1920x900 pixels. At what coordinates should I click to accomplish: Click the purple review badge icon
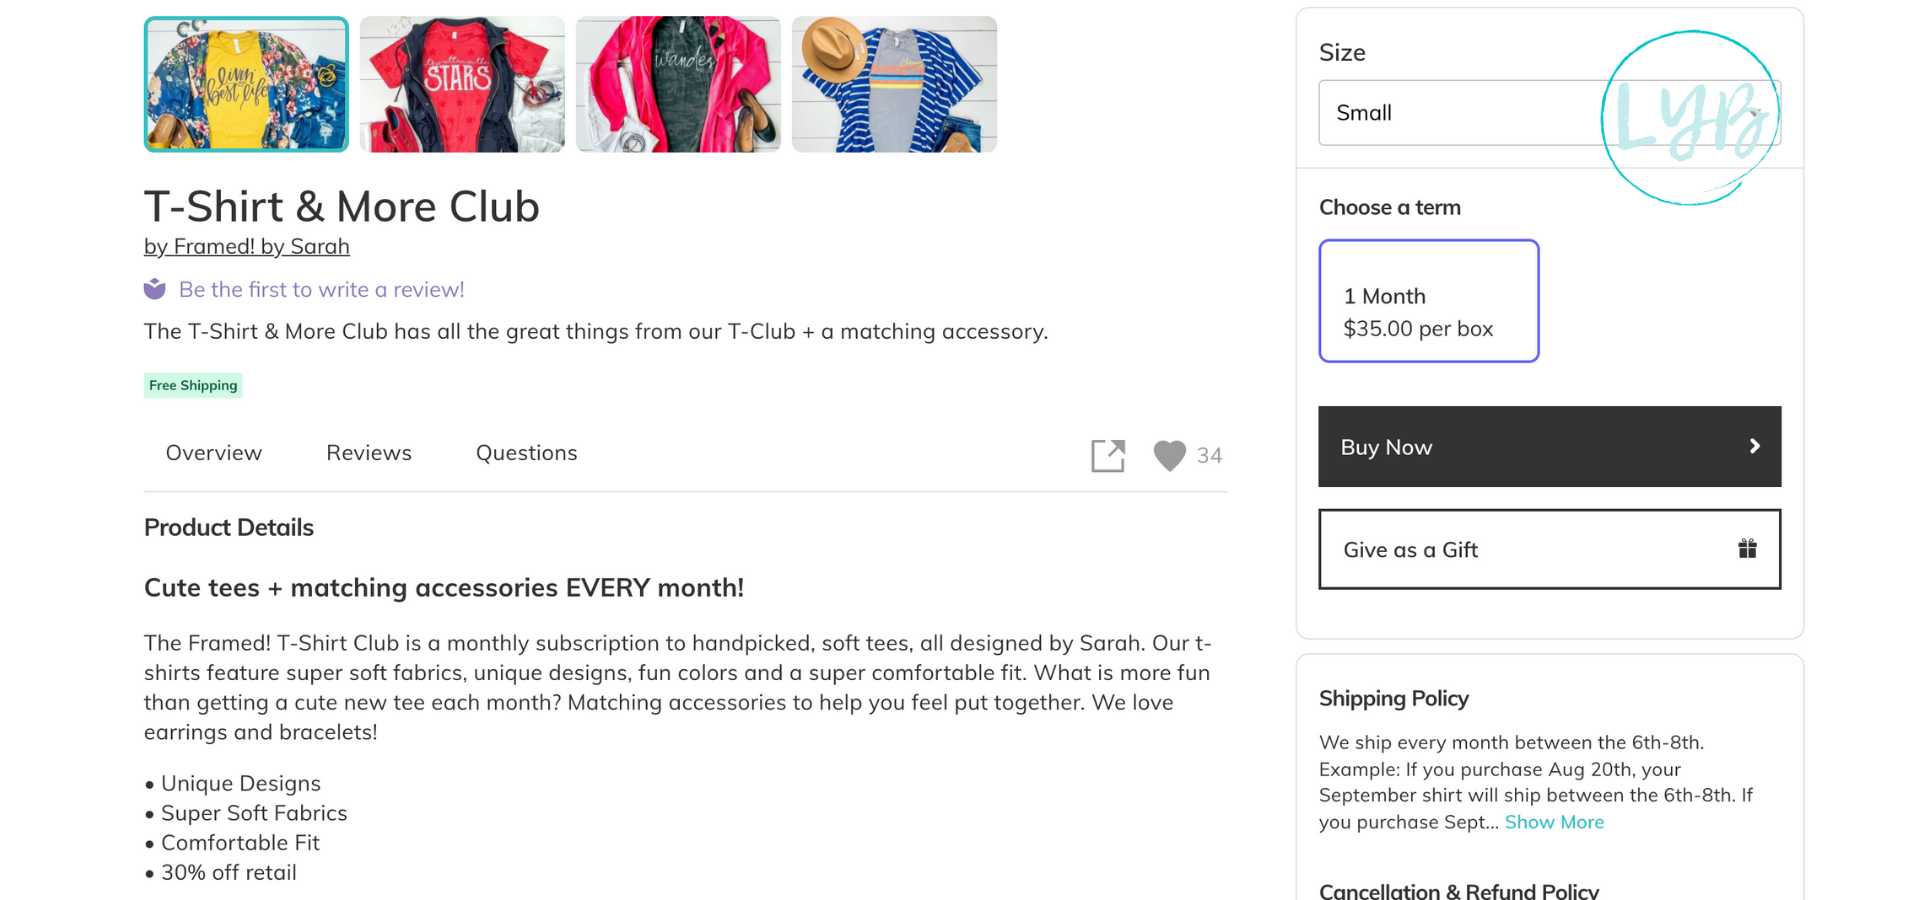tap(155, 289)
